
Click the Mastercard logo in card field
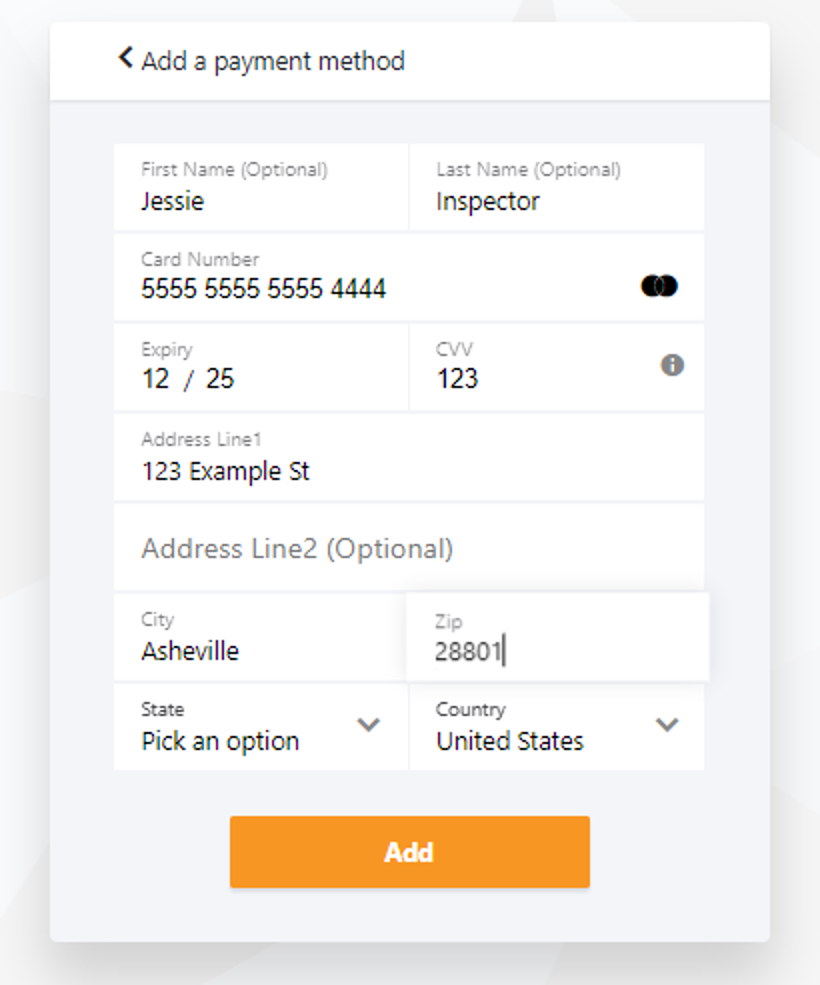659,287
